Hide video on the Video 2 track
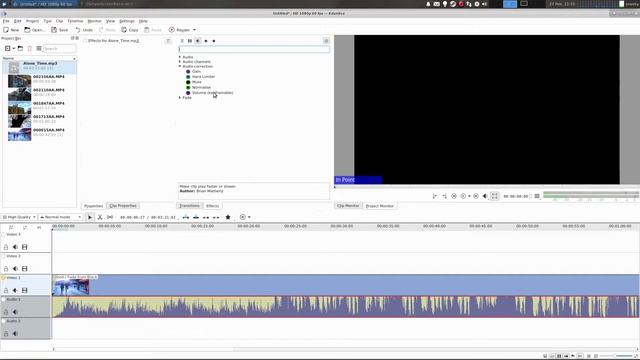Viewport: 640px width, 360px height. point(24,269)
